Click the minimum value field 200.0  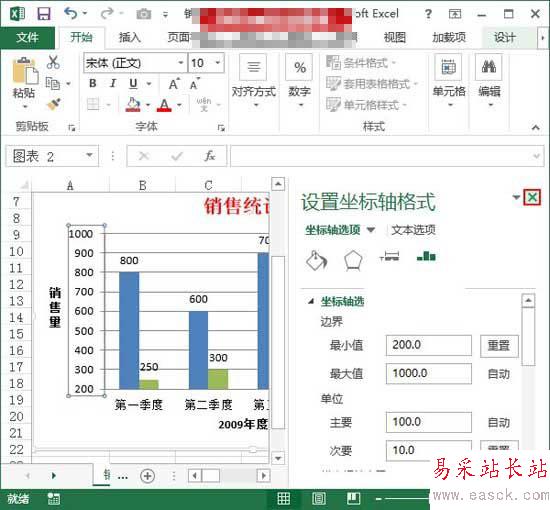[x=429, y=345]
